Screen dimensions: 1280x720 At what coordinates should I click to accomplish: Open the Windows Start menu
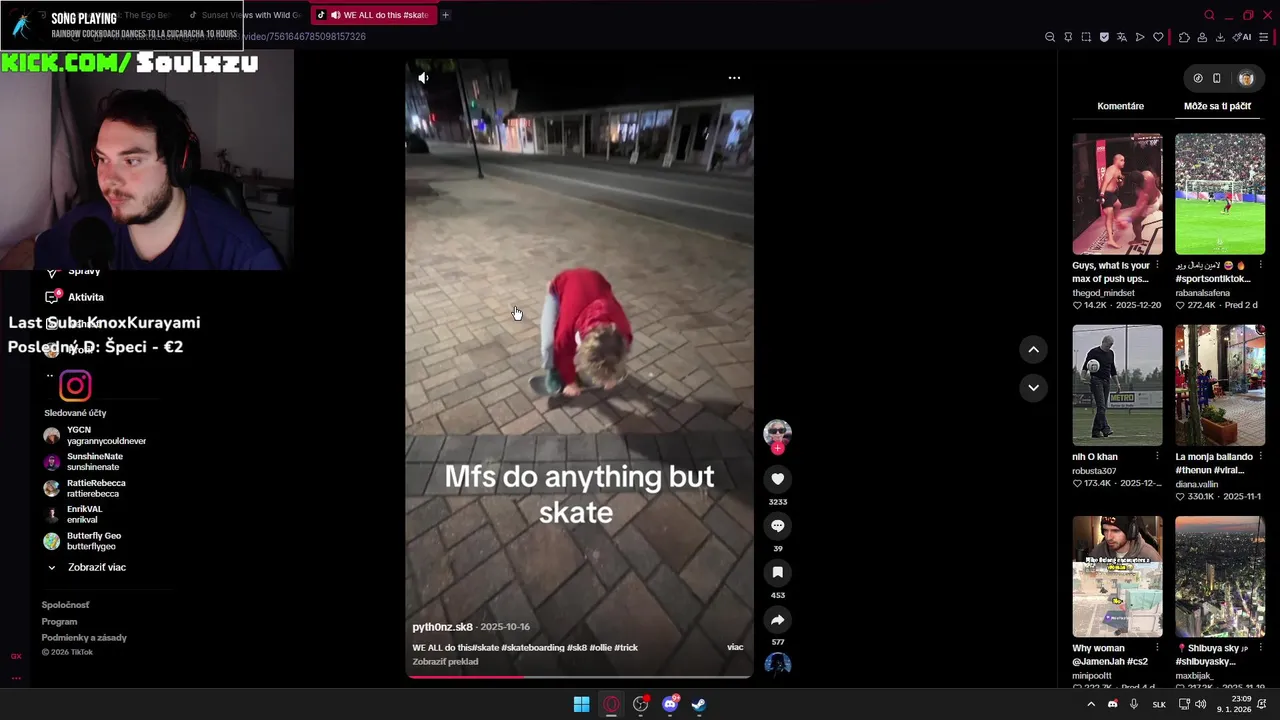[581, 704]
